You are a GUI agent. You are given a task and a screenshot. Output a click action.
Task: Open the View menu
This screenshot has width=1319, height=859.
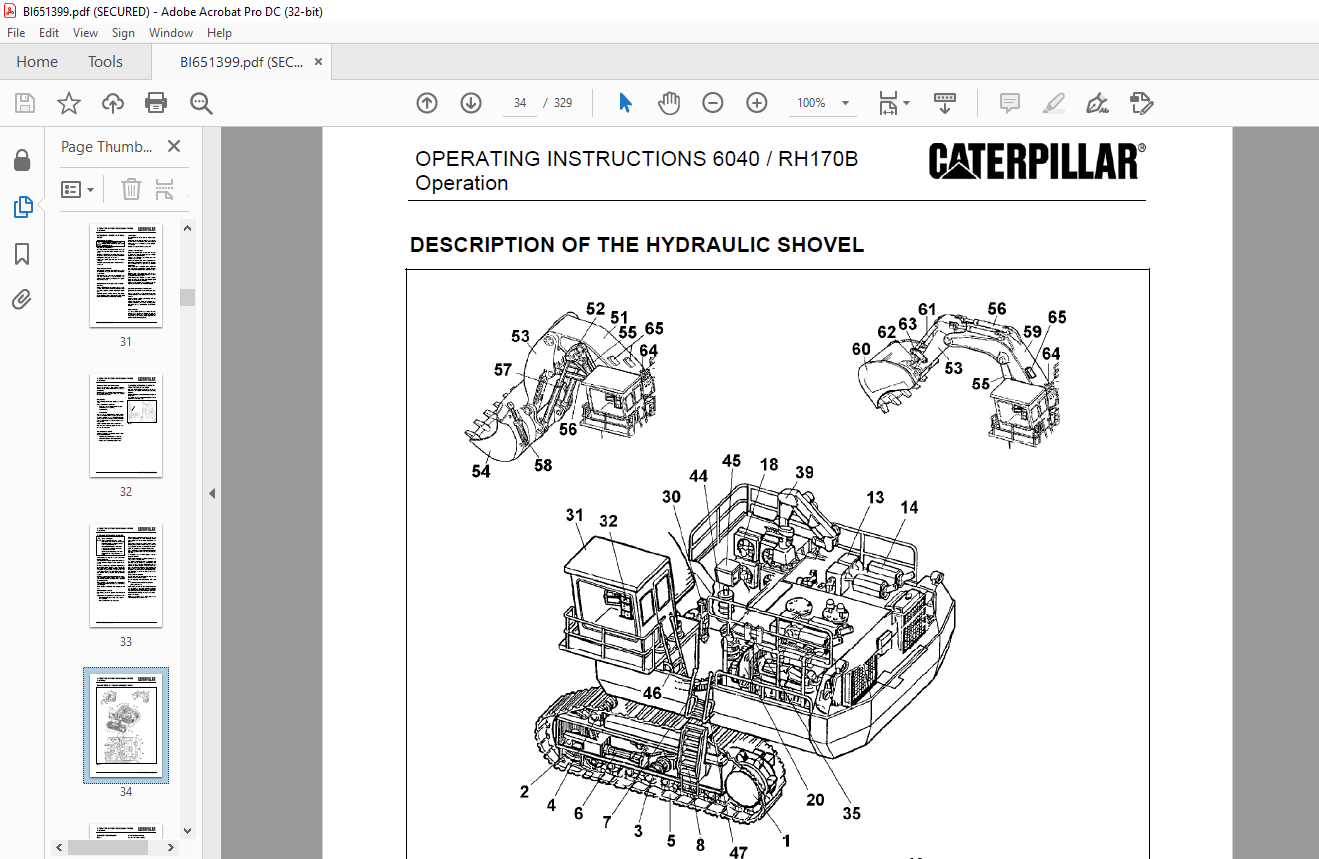tap(85, 33)
